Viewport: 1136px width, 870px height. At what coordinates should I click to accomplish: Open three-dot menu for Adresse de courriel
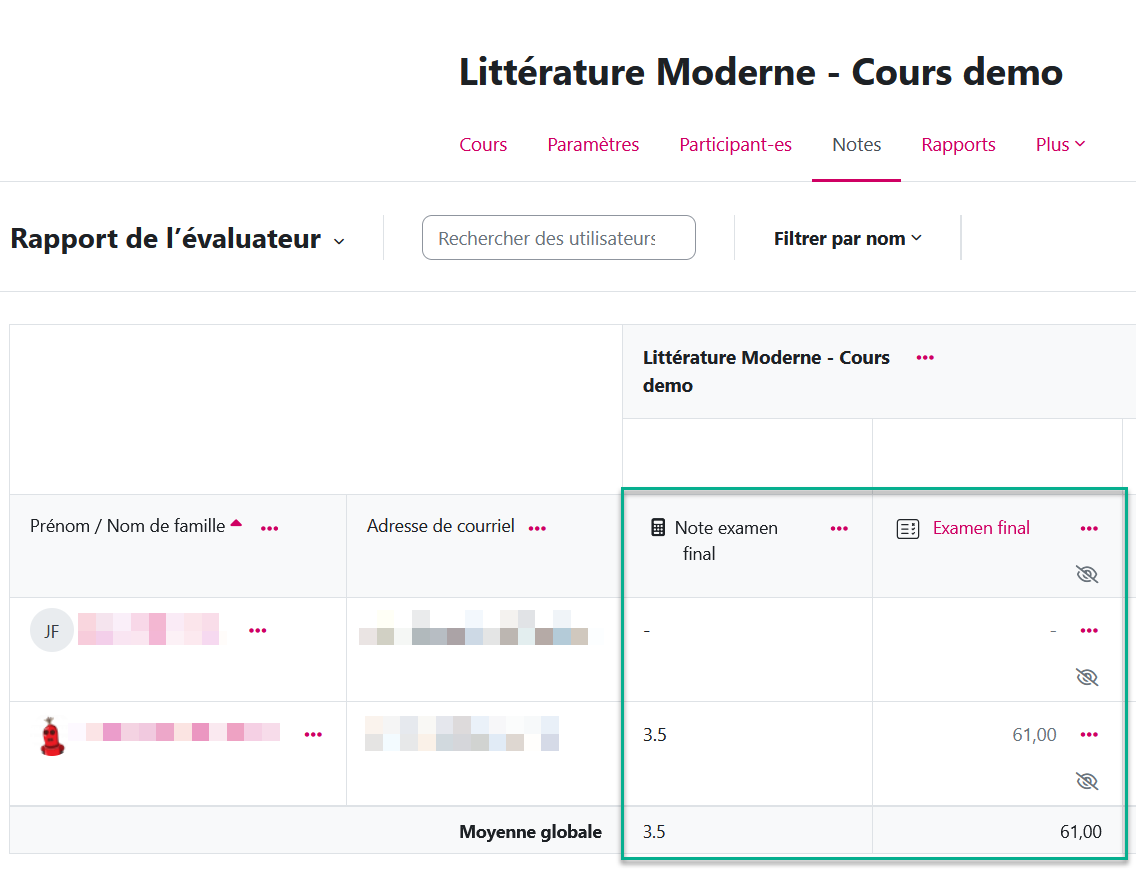(537, 527)
